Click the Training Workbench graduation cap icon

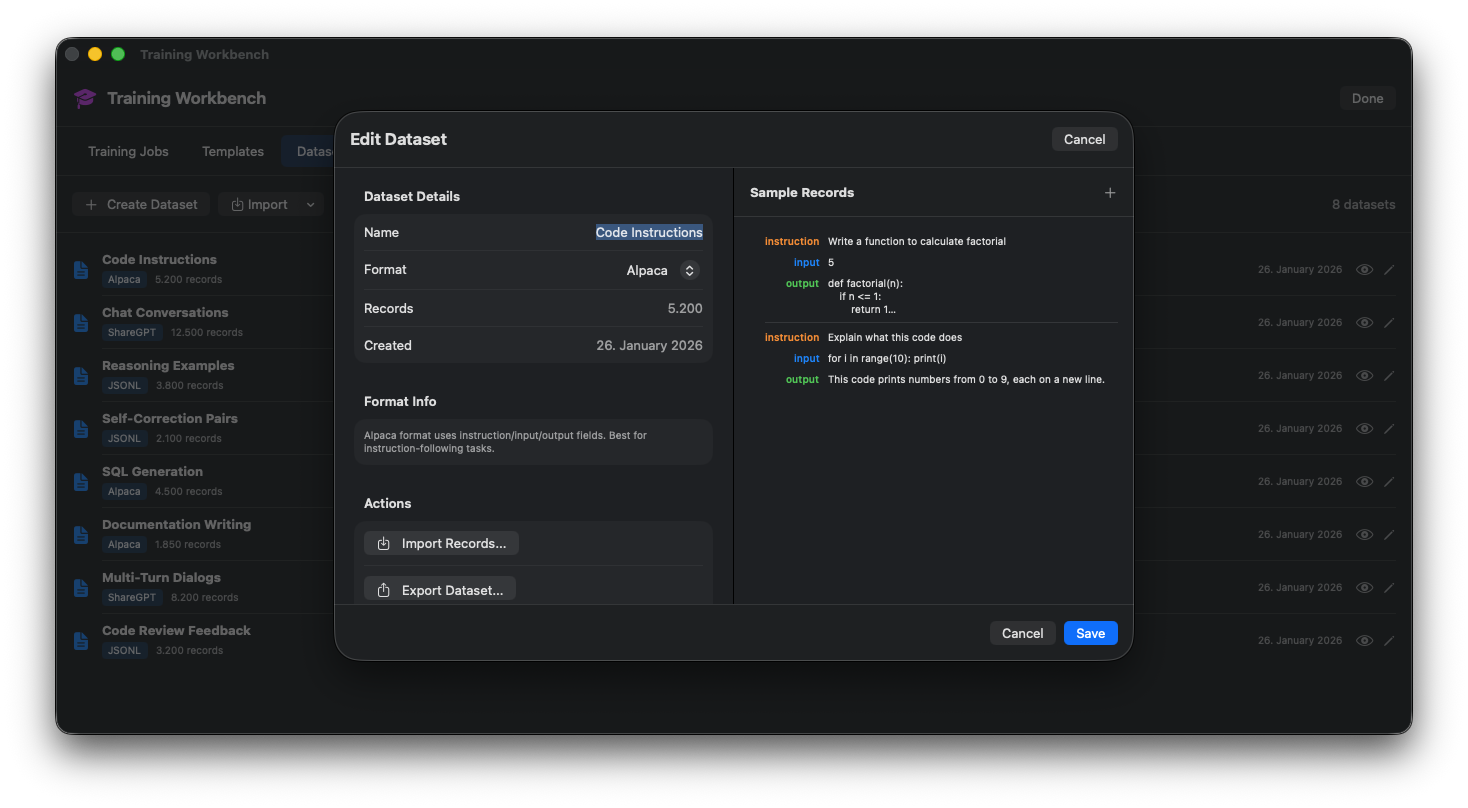(x=85, y=98)
